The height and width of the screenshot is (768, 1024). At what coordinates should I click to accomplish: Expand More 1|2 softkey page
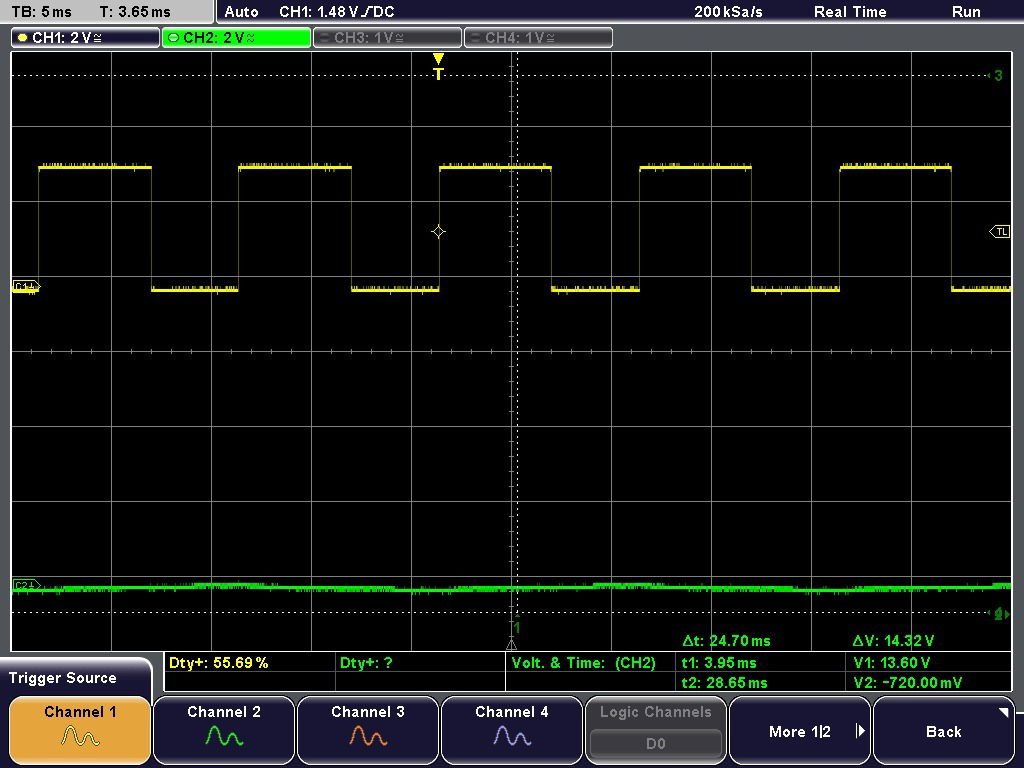click(x=800, y=731)
